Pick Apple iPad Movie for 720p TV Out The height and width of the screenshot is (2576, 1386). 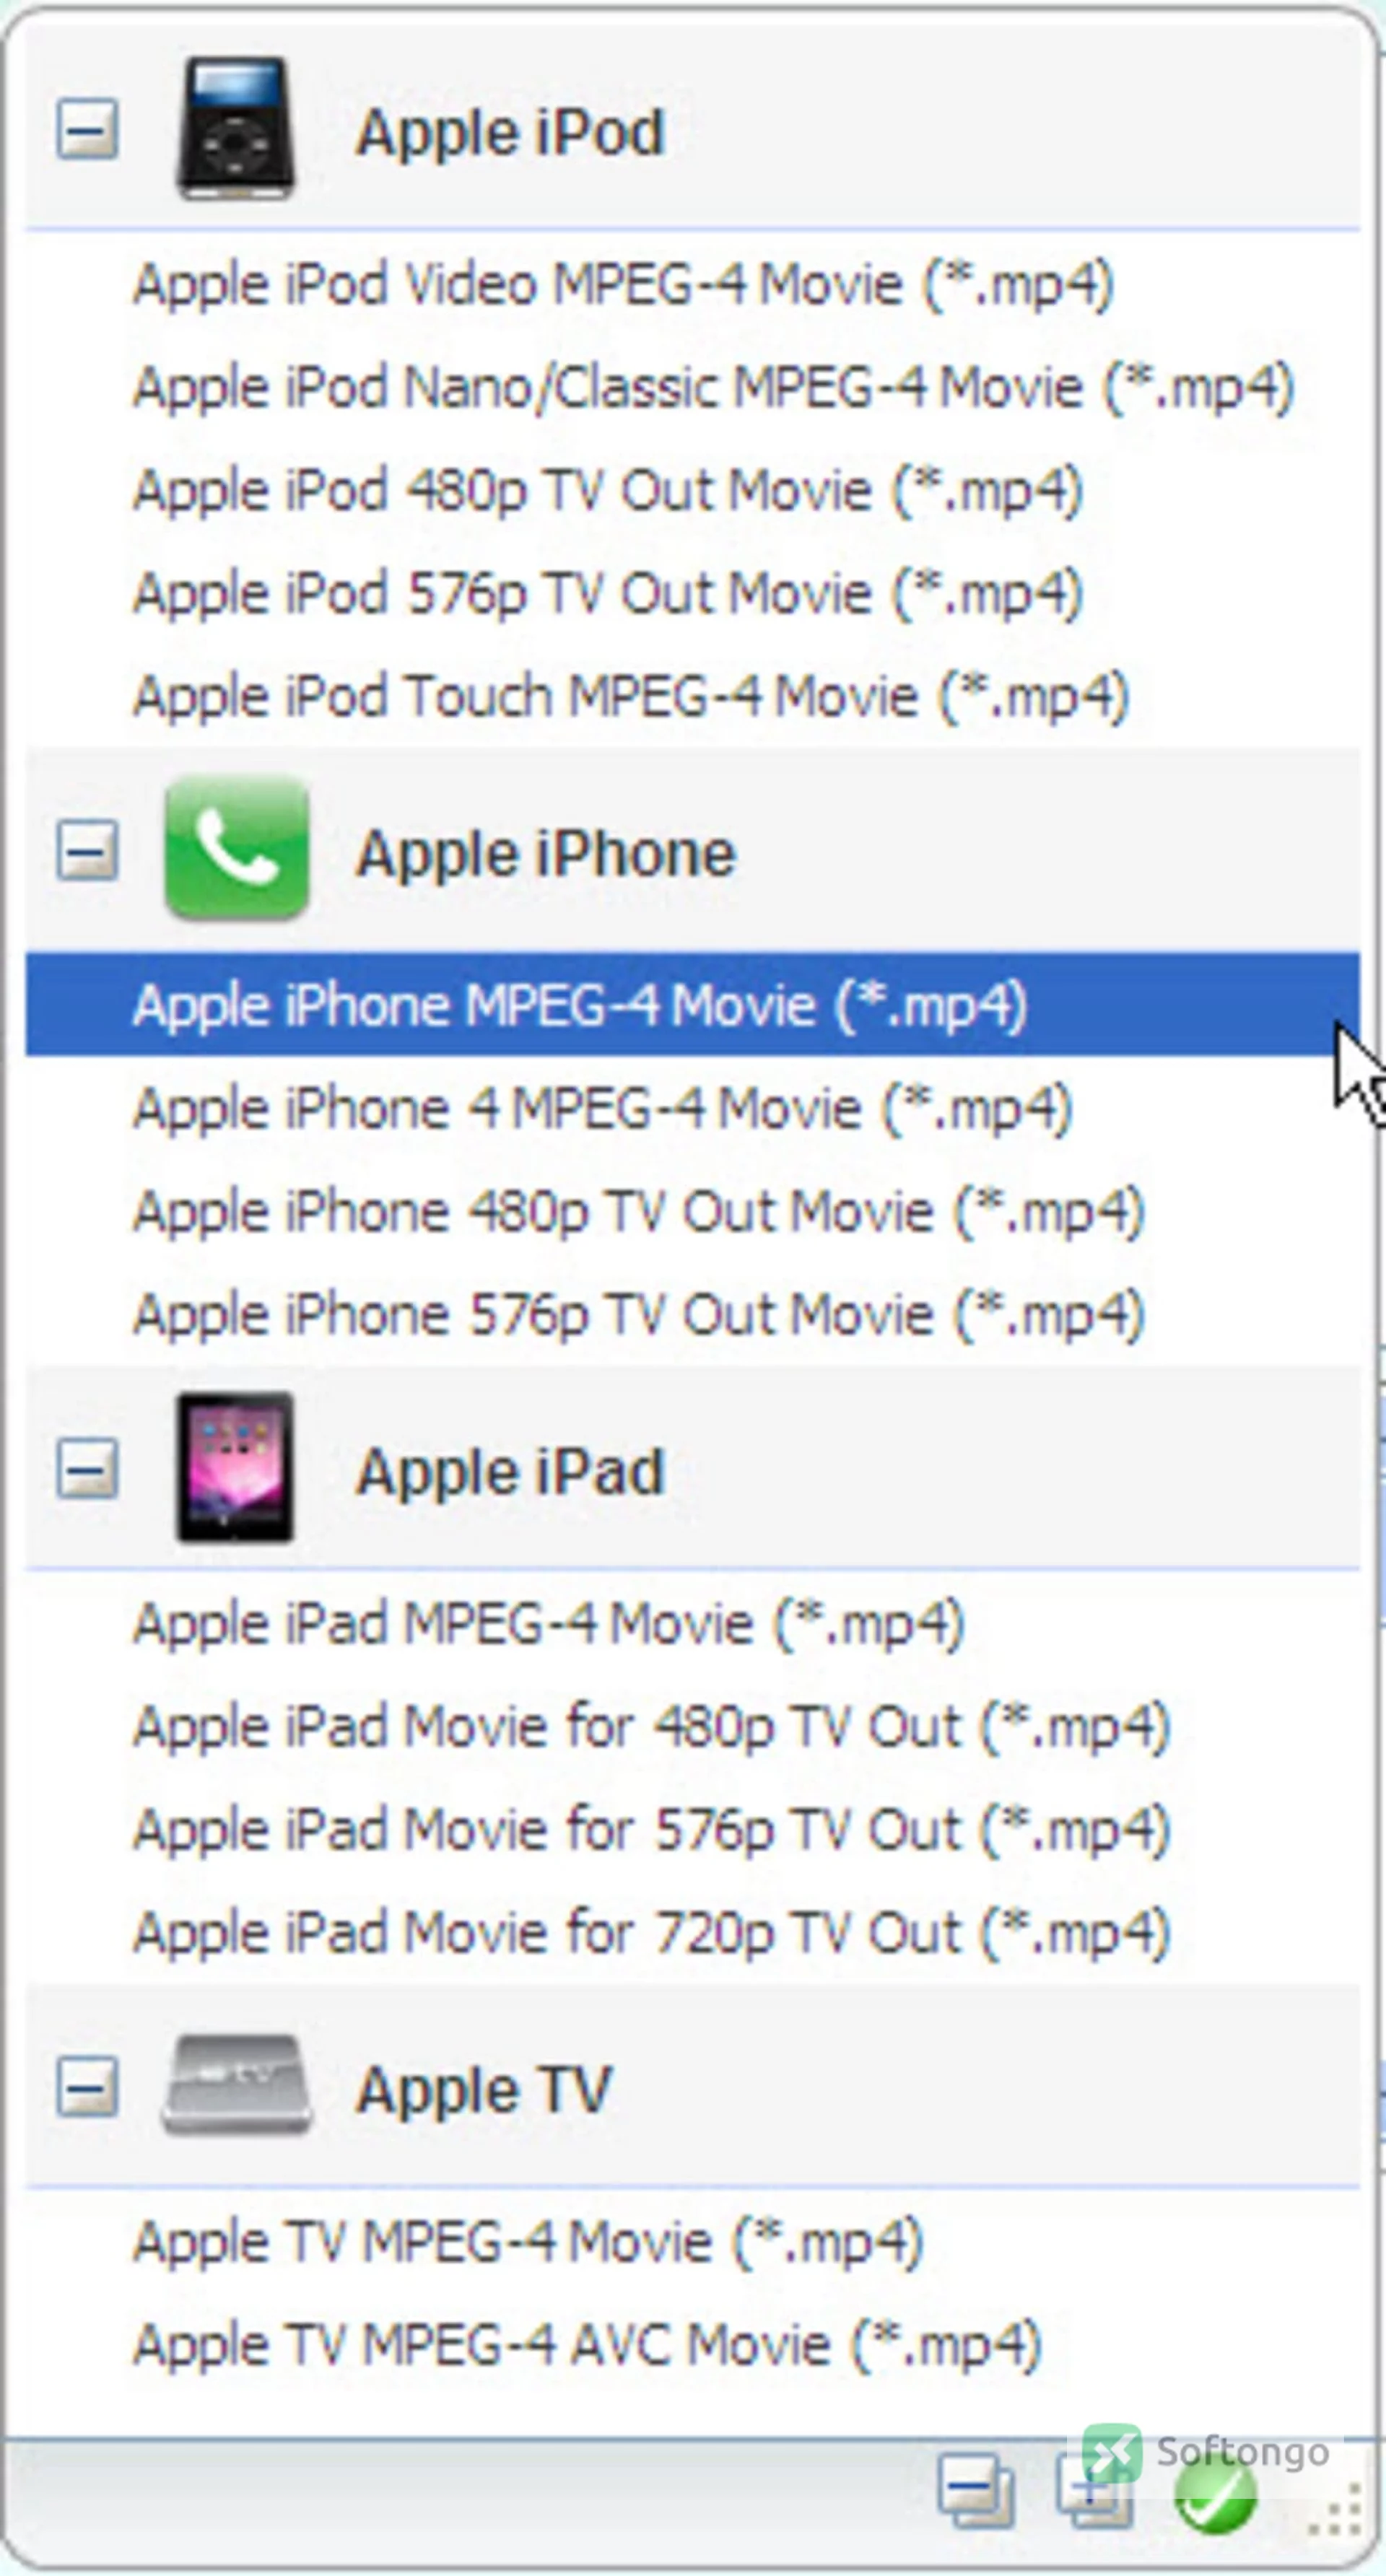click(692, 1932)
